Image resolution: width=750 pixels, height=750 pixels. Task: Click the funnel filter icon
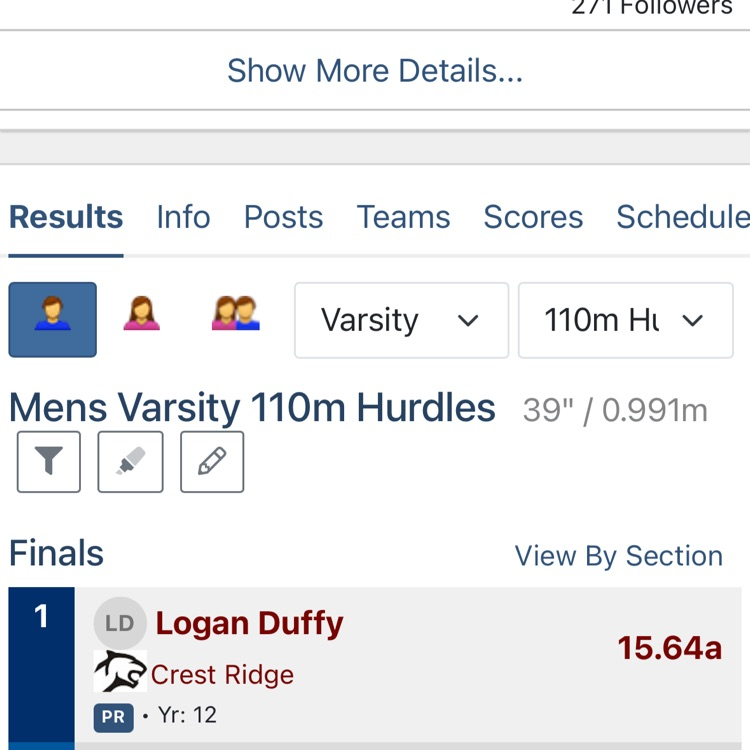coord(49,461)
